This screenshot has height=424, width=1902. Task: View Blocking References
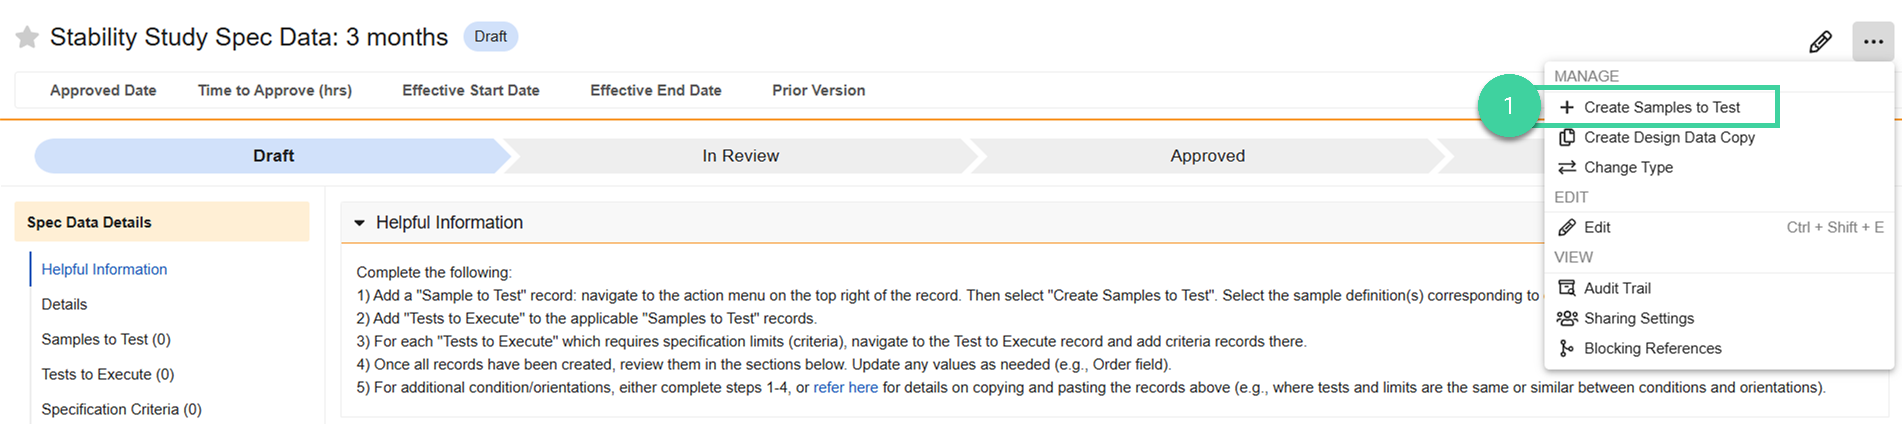(x=1652, y=348)
